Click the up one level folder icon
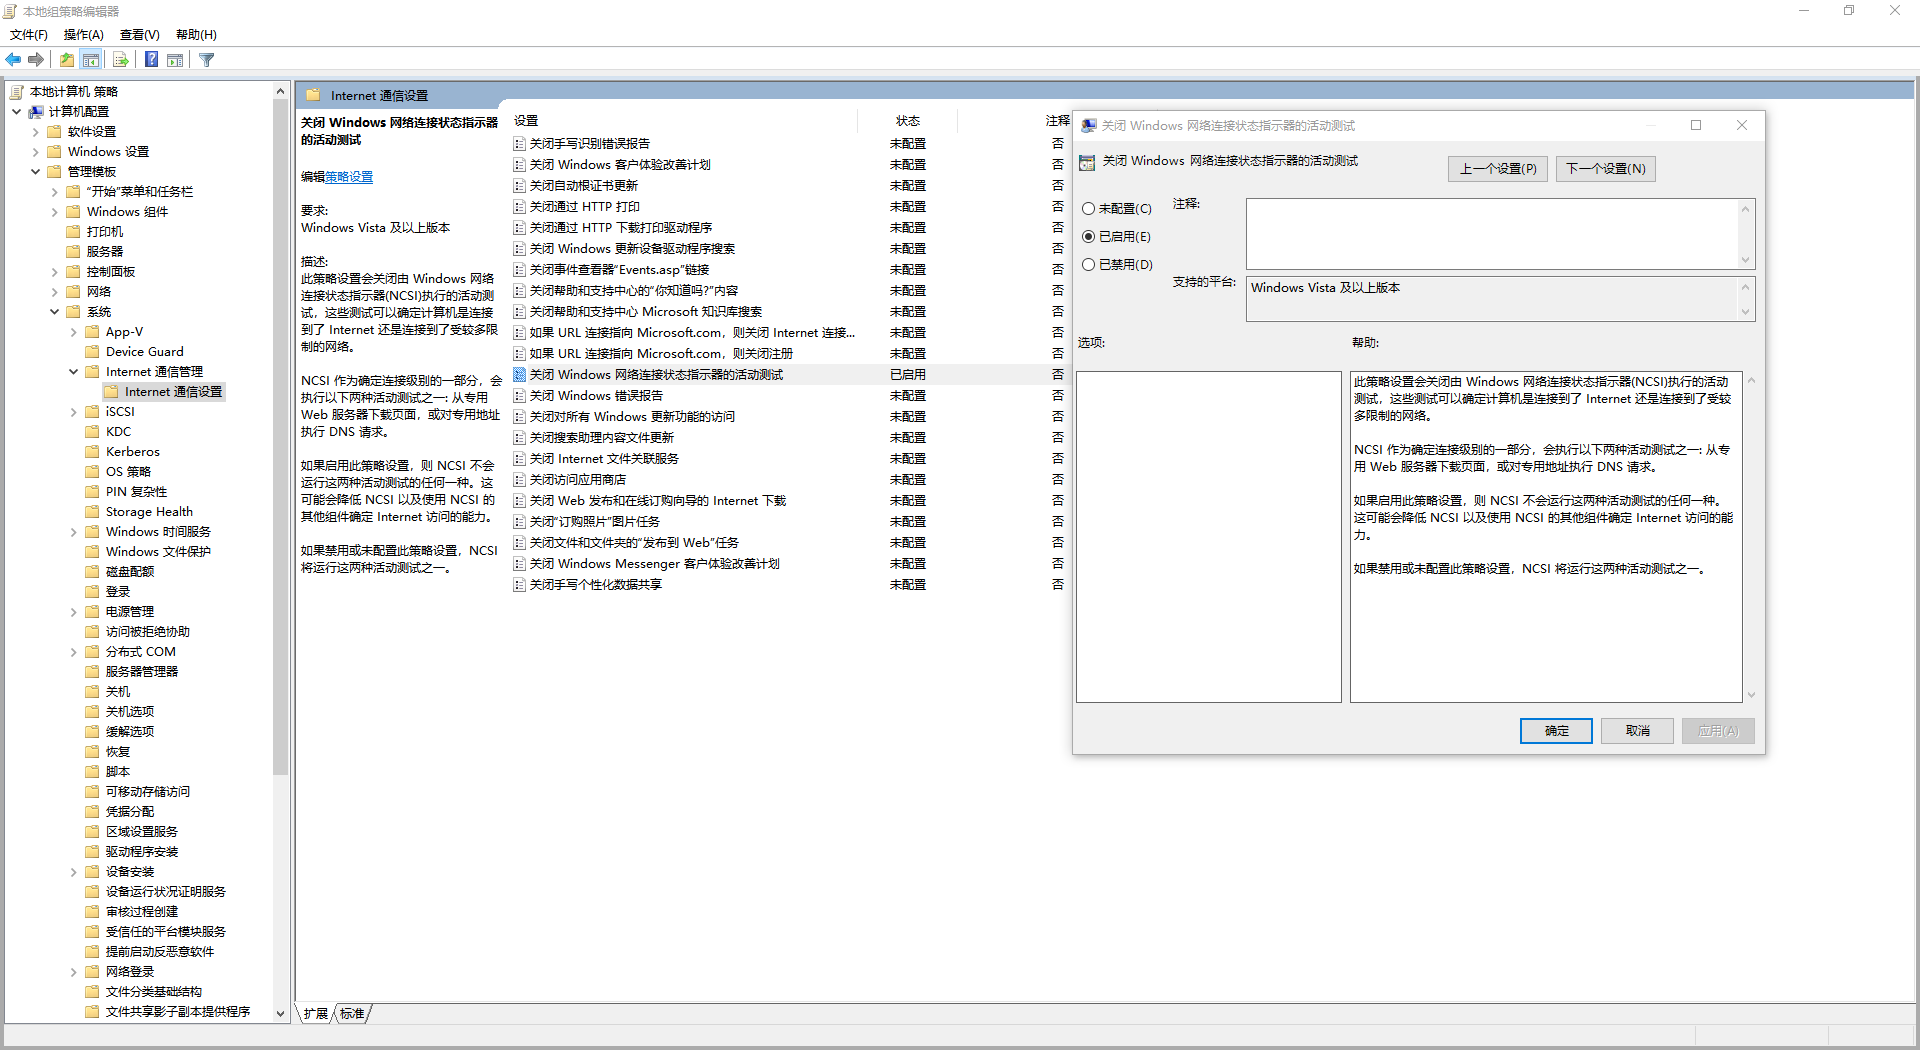The image size is (1920, 1050). click(x=66, y=59)
